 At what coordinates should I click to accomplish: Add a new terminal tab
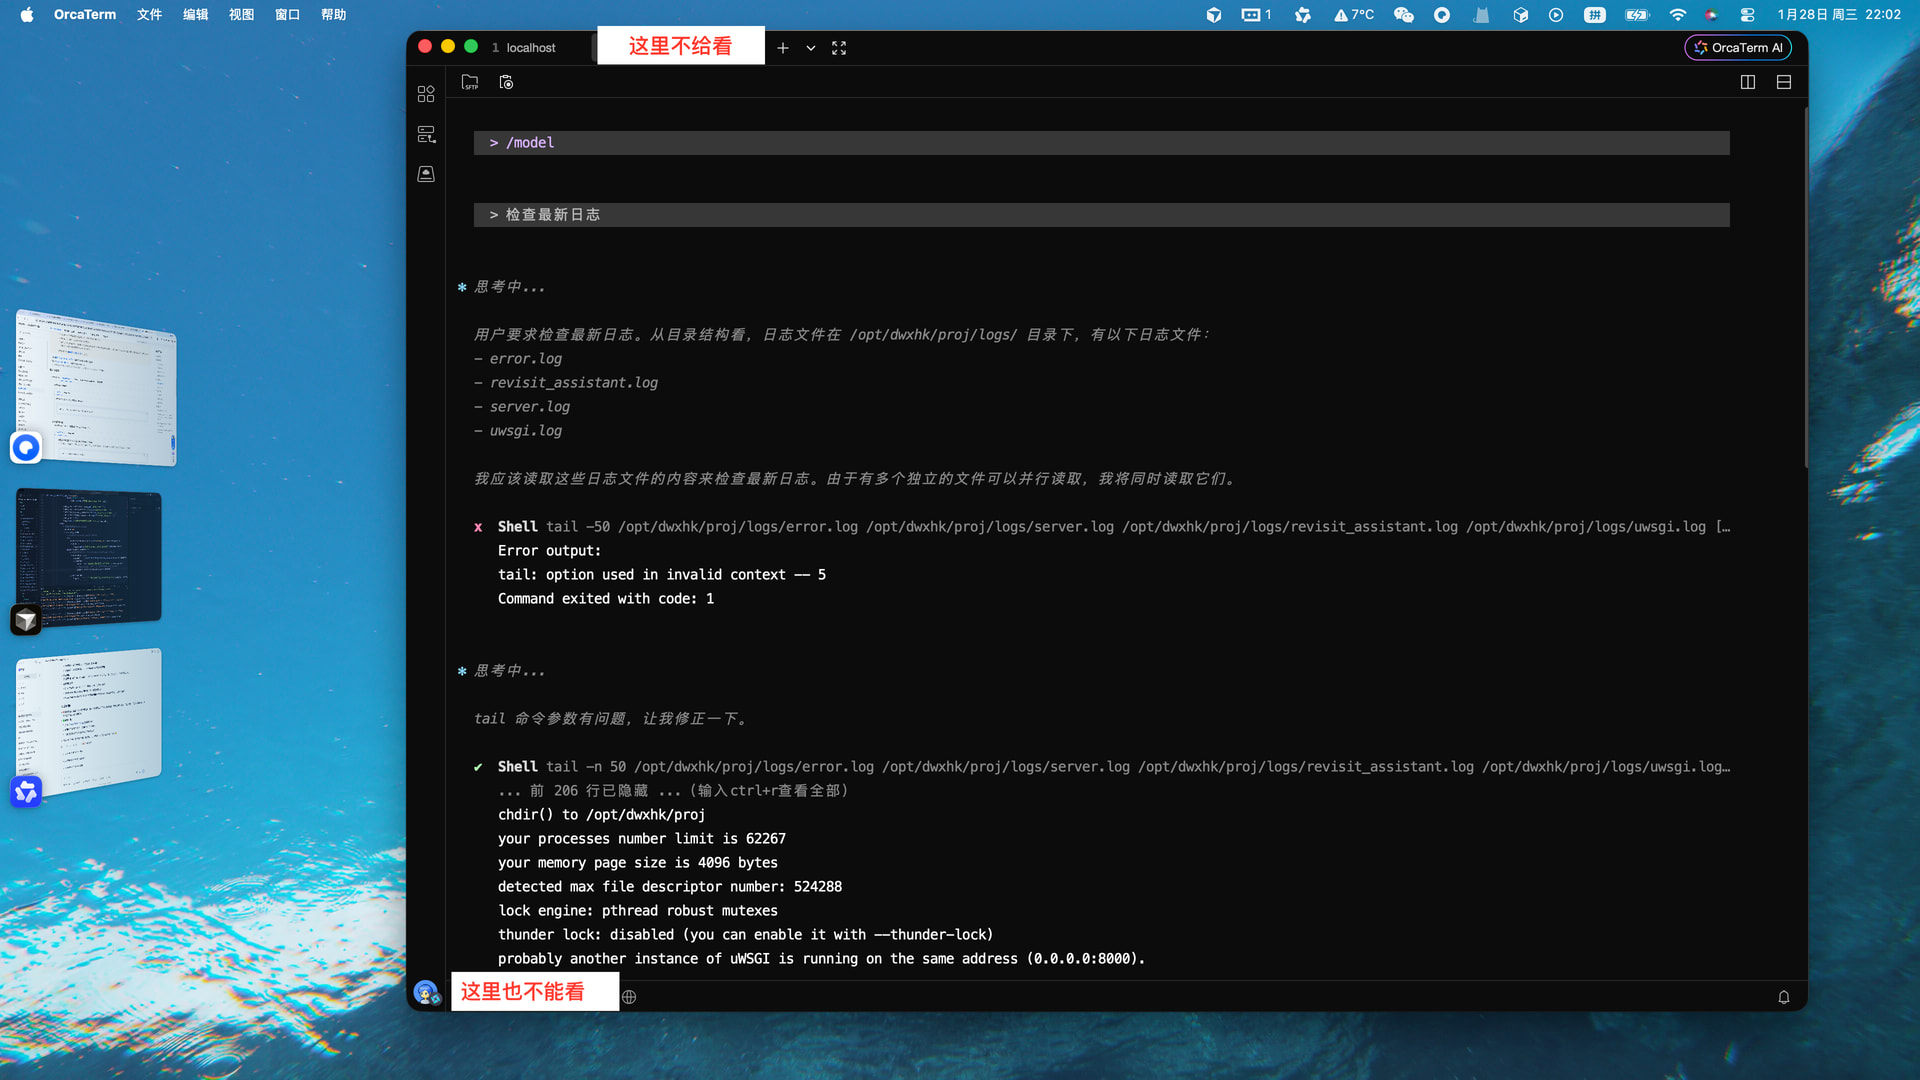point(783,48)
